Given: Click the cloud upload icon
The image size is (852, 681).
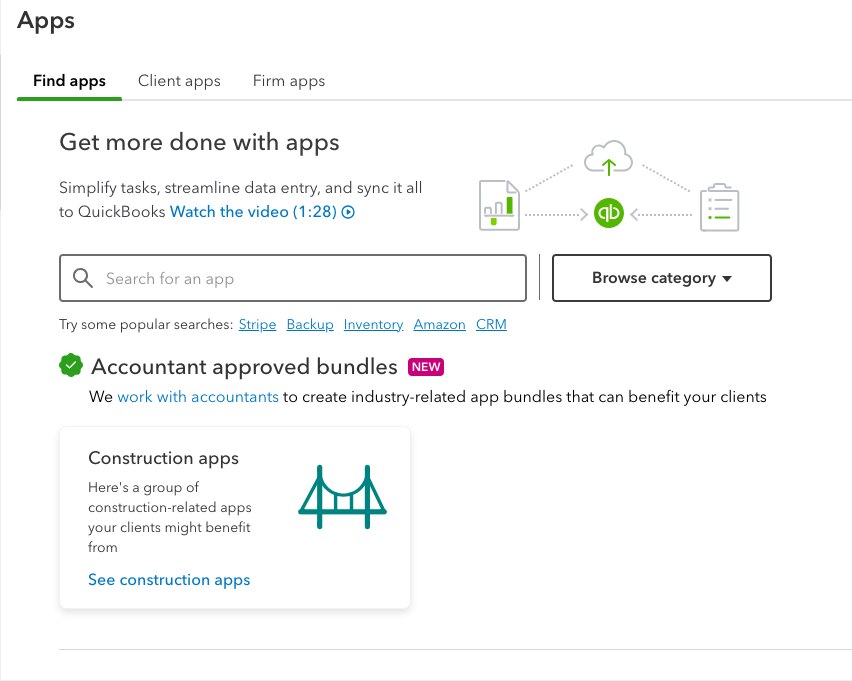Looking at the screenshot, I should click(609, 158).
